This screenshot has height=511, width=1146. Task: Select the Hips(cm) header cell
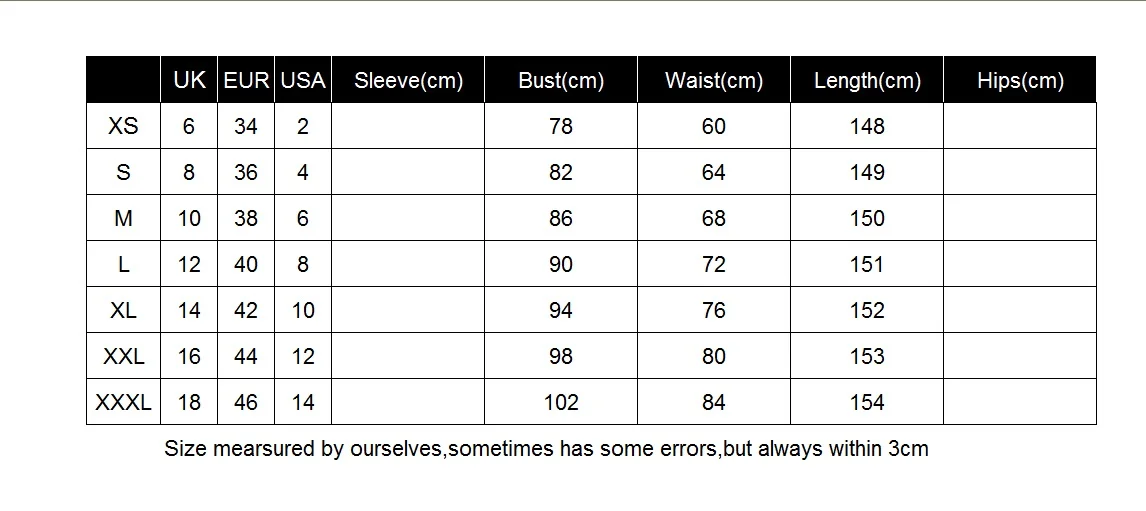click(x=1020, y=81)
